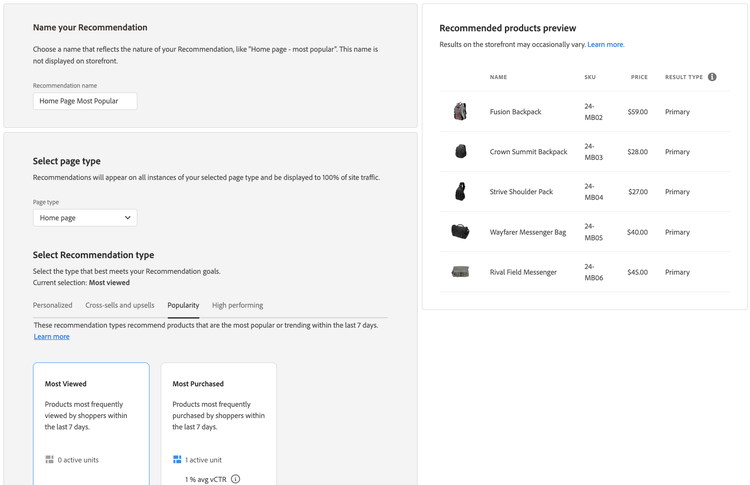Open the Page type dropdown
The height and width of the screenshot is (485, 750).
coord(84,217)
